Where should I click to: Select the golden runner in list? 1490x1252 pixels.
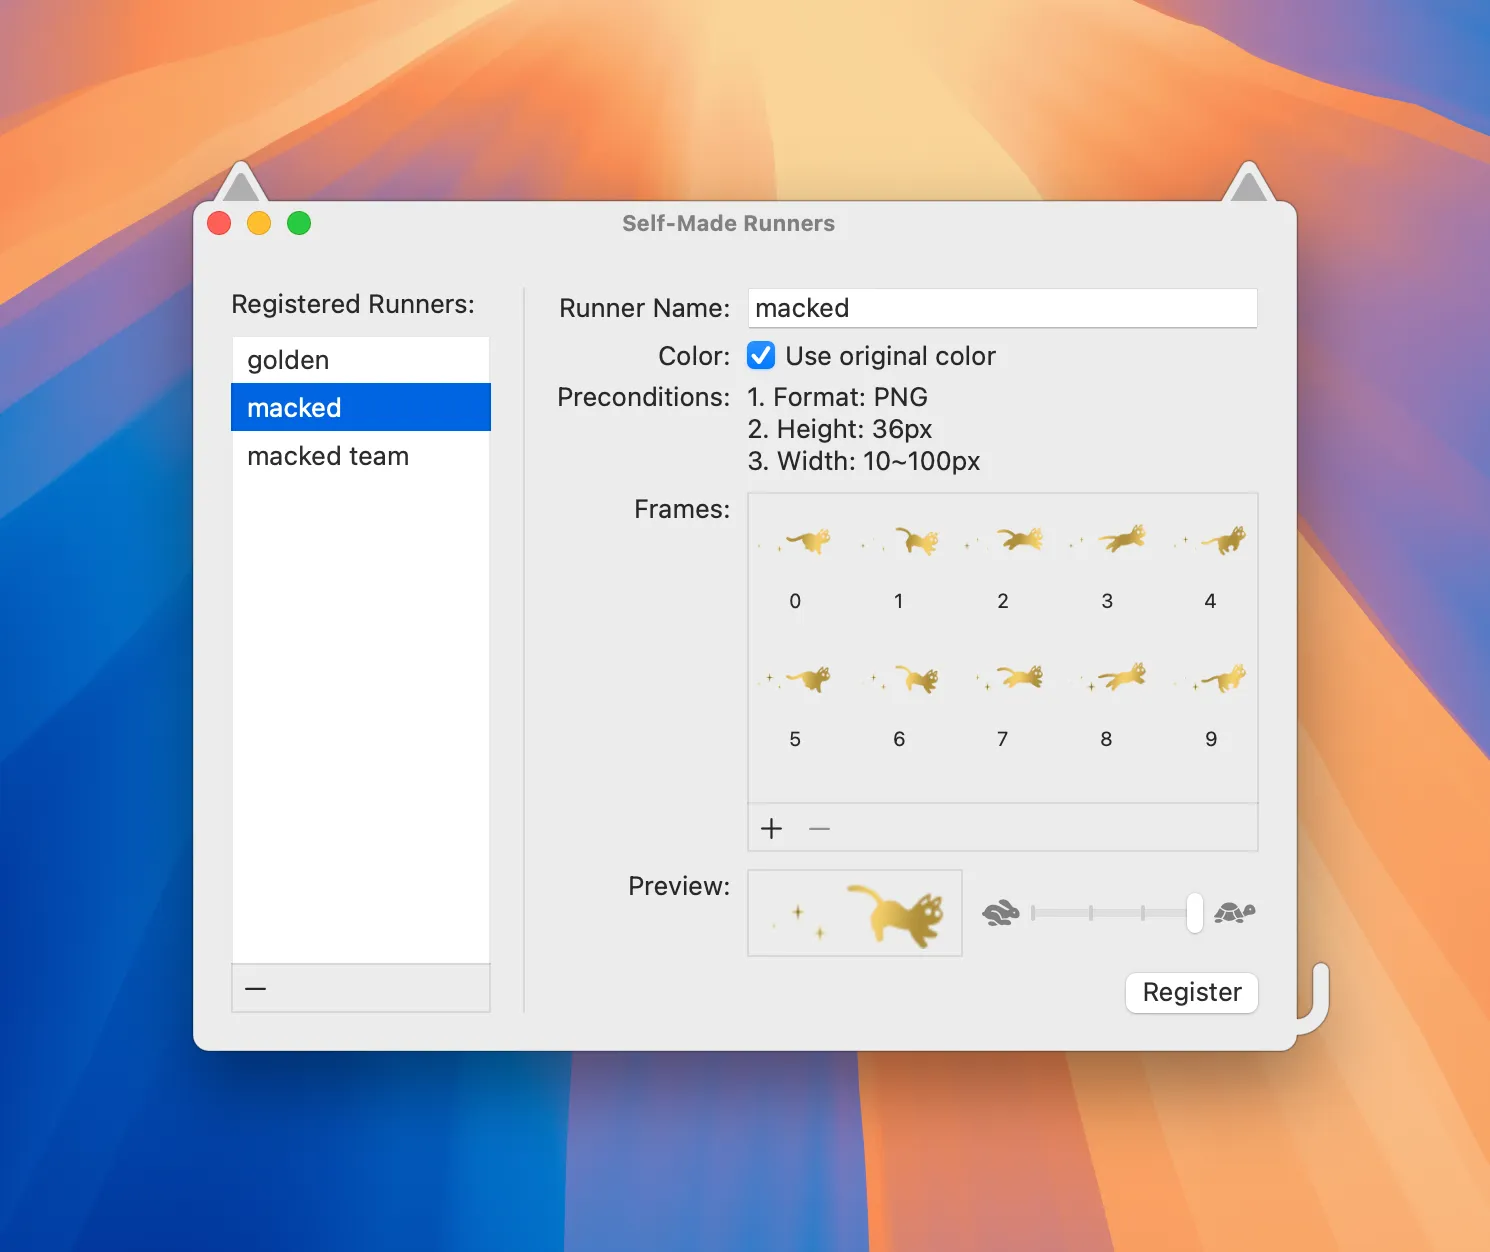click(361, 360)
